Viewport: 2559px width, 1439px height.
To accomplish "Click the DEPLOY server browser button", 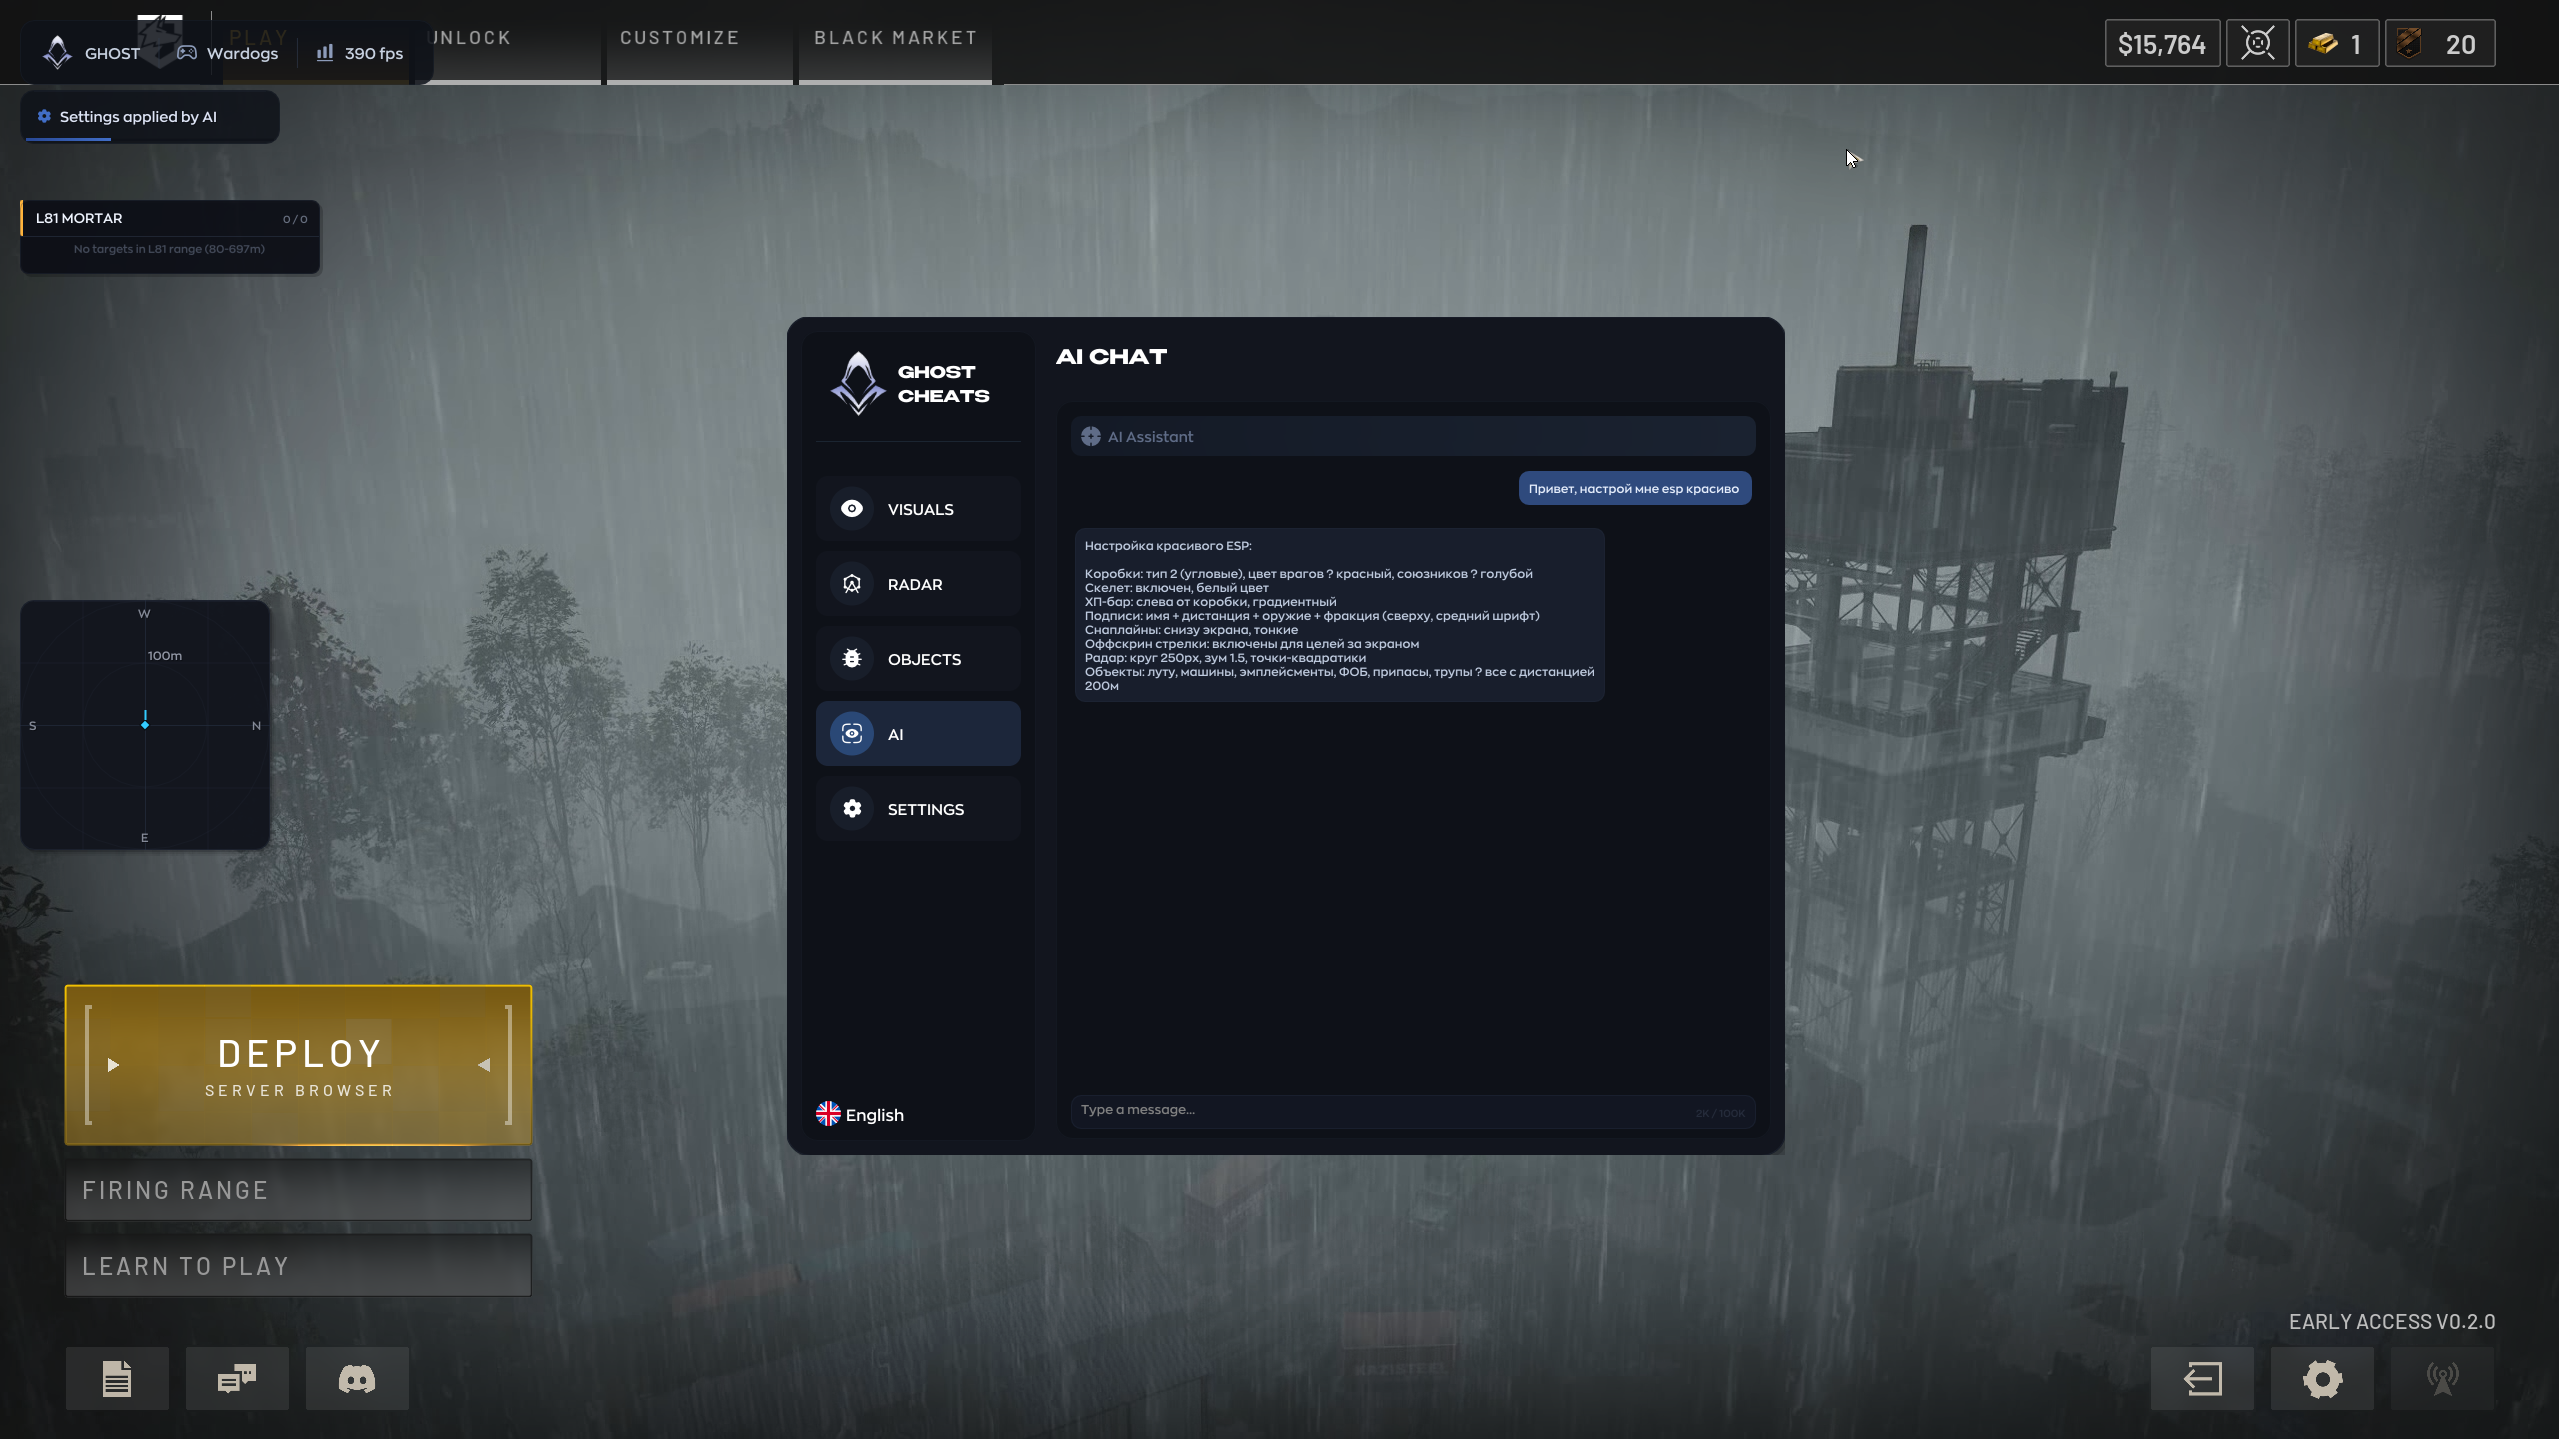I will 298,1065.
